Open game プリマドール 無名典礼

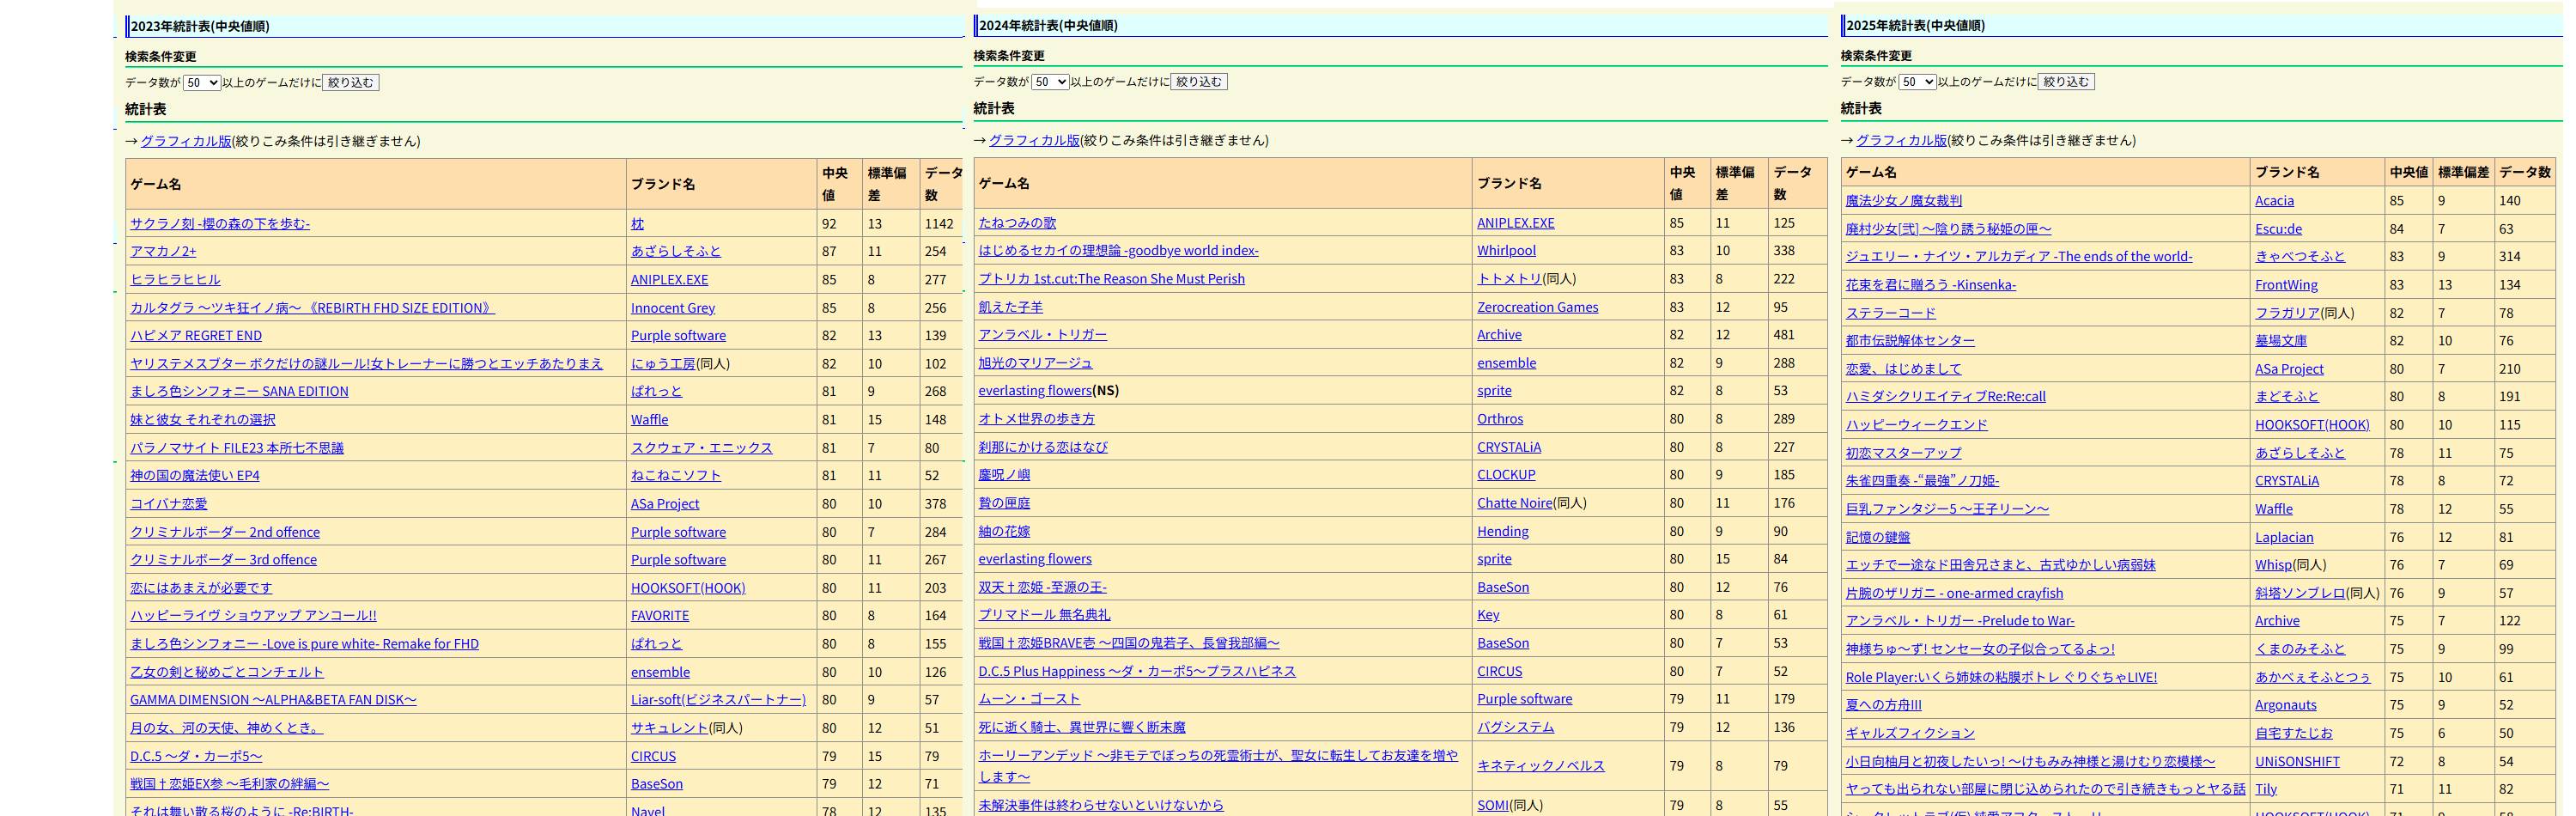click(1044, 615)
